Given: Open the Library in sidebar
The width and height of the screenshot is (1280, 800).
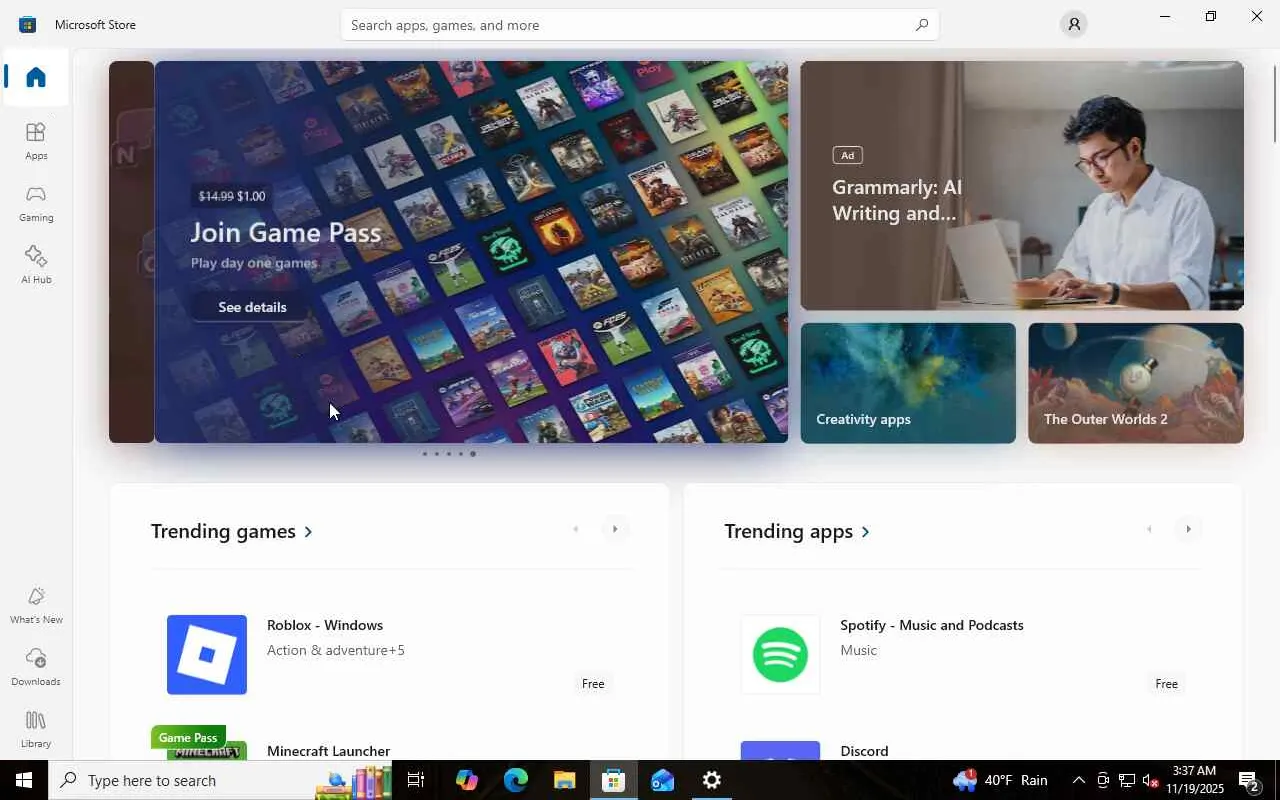Looking at the screenshot, I should [36, 729].
